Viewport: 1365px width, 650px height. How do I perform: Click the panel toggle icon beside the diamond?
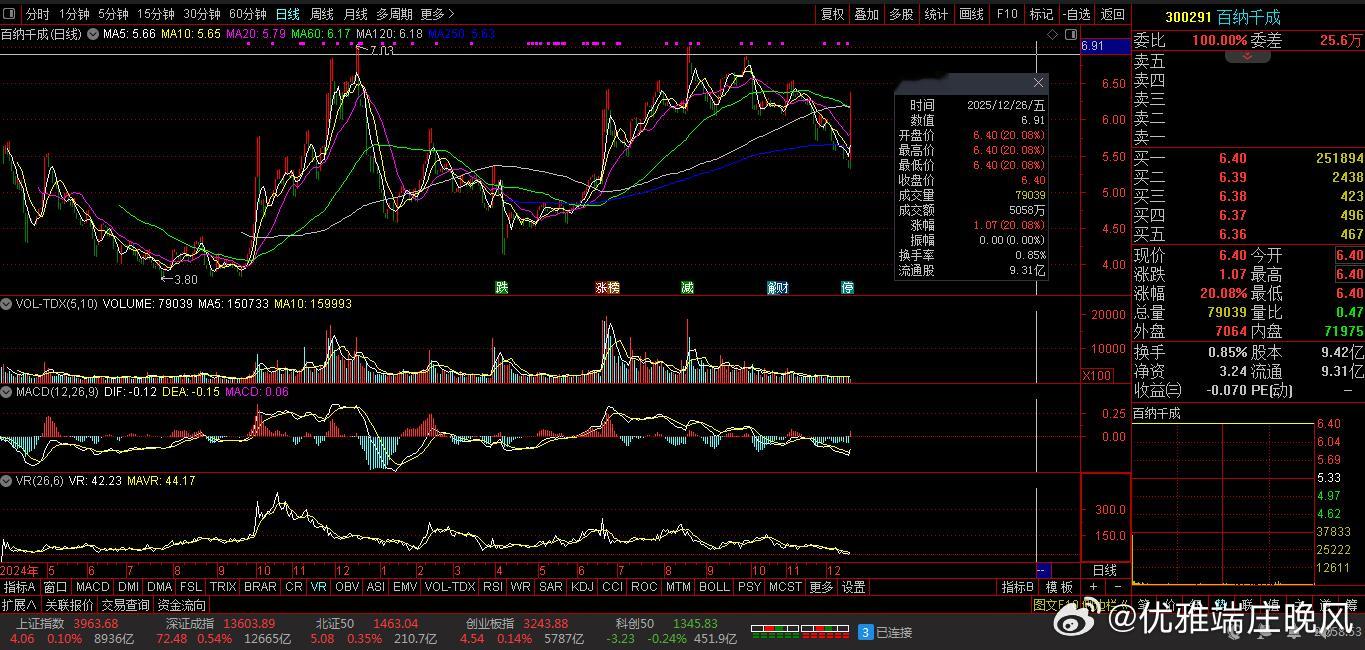(x=1069, y=35)
